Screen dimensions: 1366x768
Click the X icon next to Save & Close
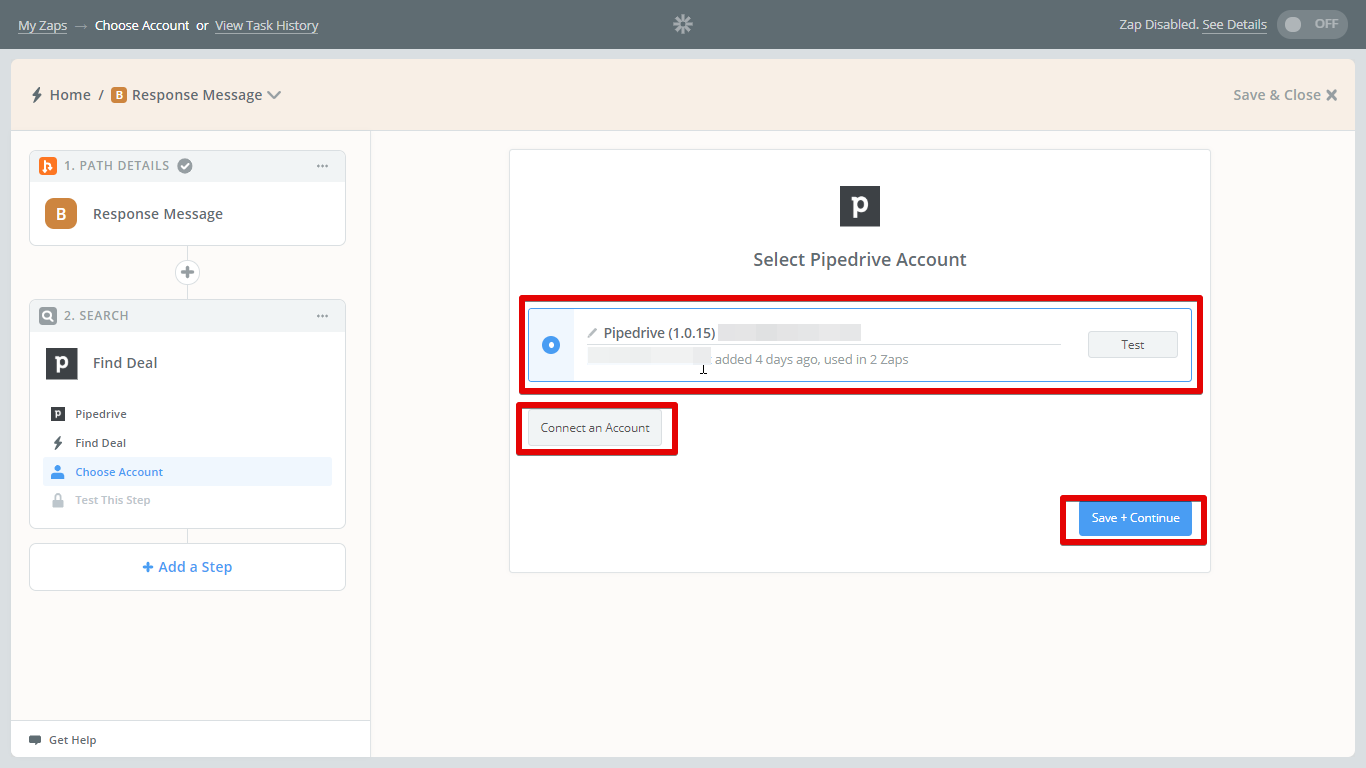(1331, 95)
